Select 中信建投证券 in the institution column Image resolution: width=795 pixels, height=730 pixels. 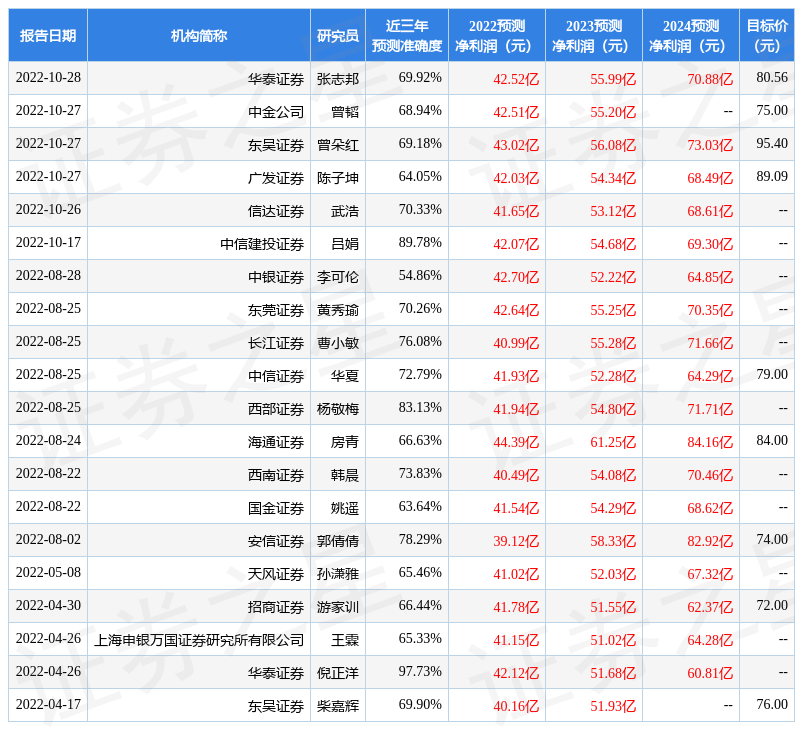coord(262,244)
